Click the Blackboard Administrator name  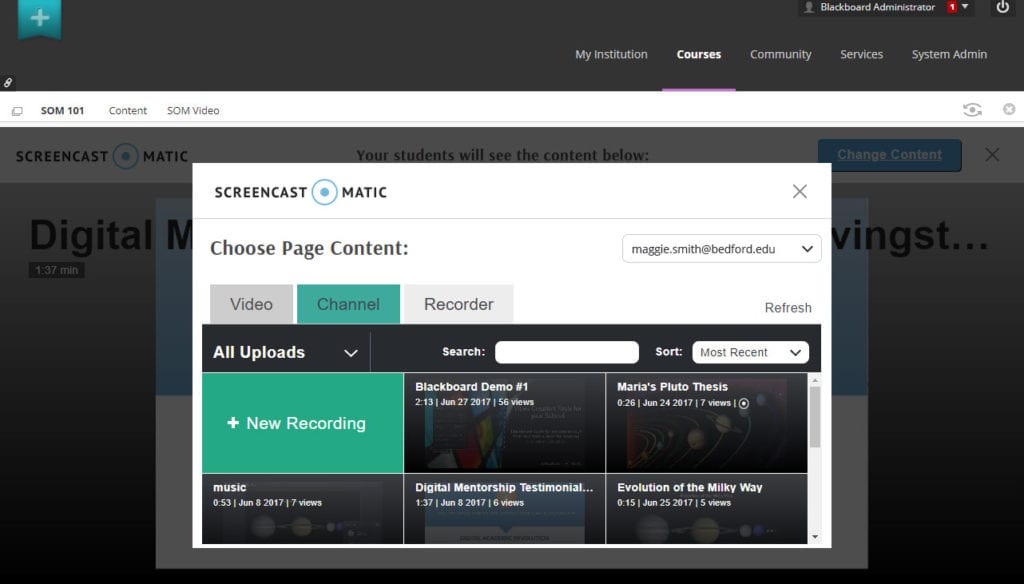[877, 7]
